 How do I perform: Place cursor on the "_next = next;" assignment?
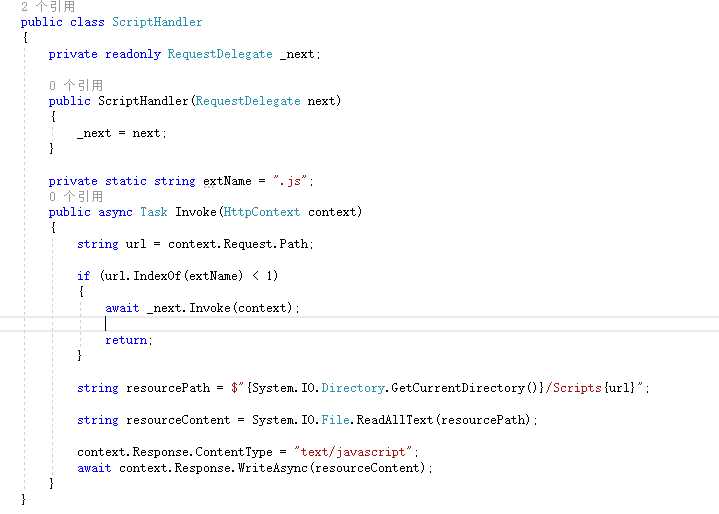point(122,133)
